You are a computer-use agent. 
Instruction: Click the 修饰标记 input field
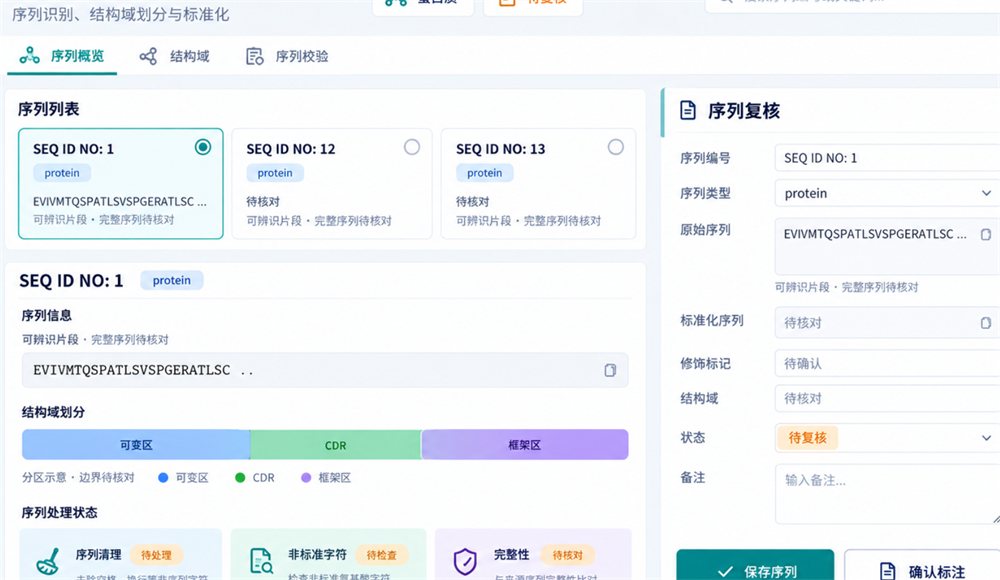[x=887, y=364]
